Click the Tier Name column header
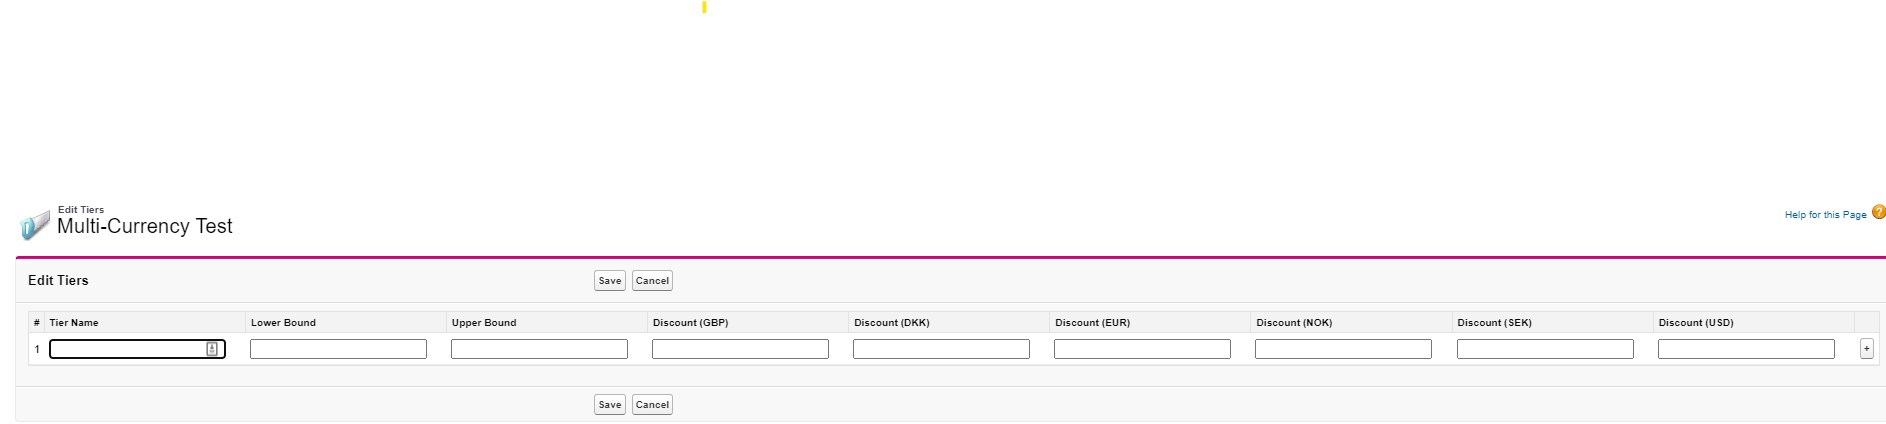The width and height of the screenshot is (1886, 424). coord(74,323)
